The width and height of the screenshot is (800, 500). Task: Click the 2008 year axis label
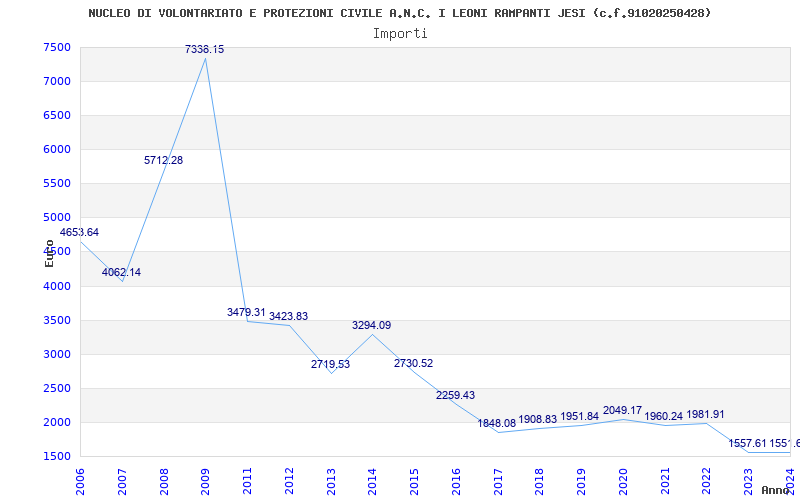tap(164, 482)
